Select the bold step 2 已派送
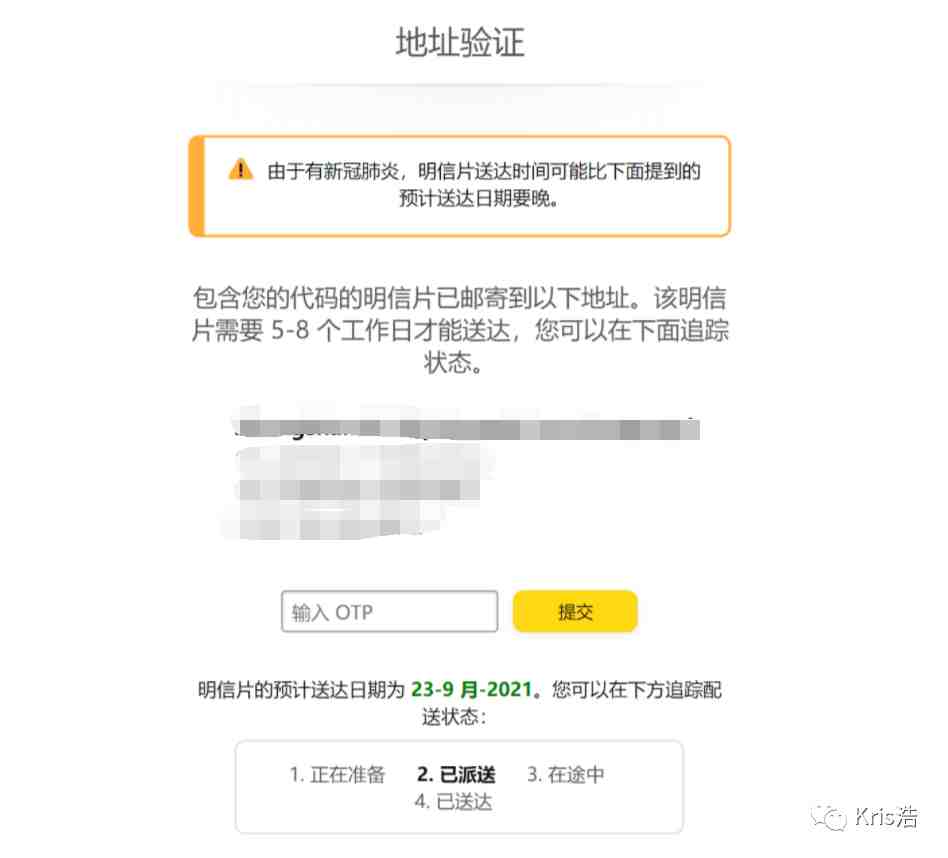Image resolution: width=948 pixels, height=858 pixels. pyautogui.click(x=456, y=774)
